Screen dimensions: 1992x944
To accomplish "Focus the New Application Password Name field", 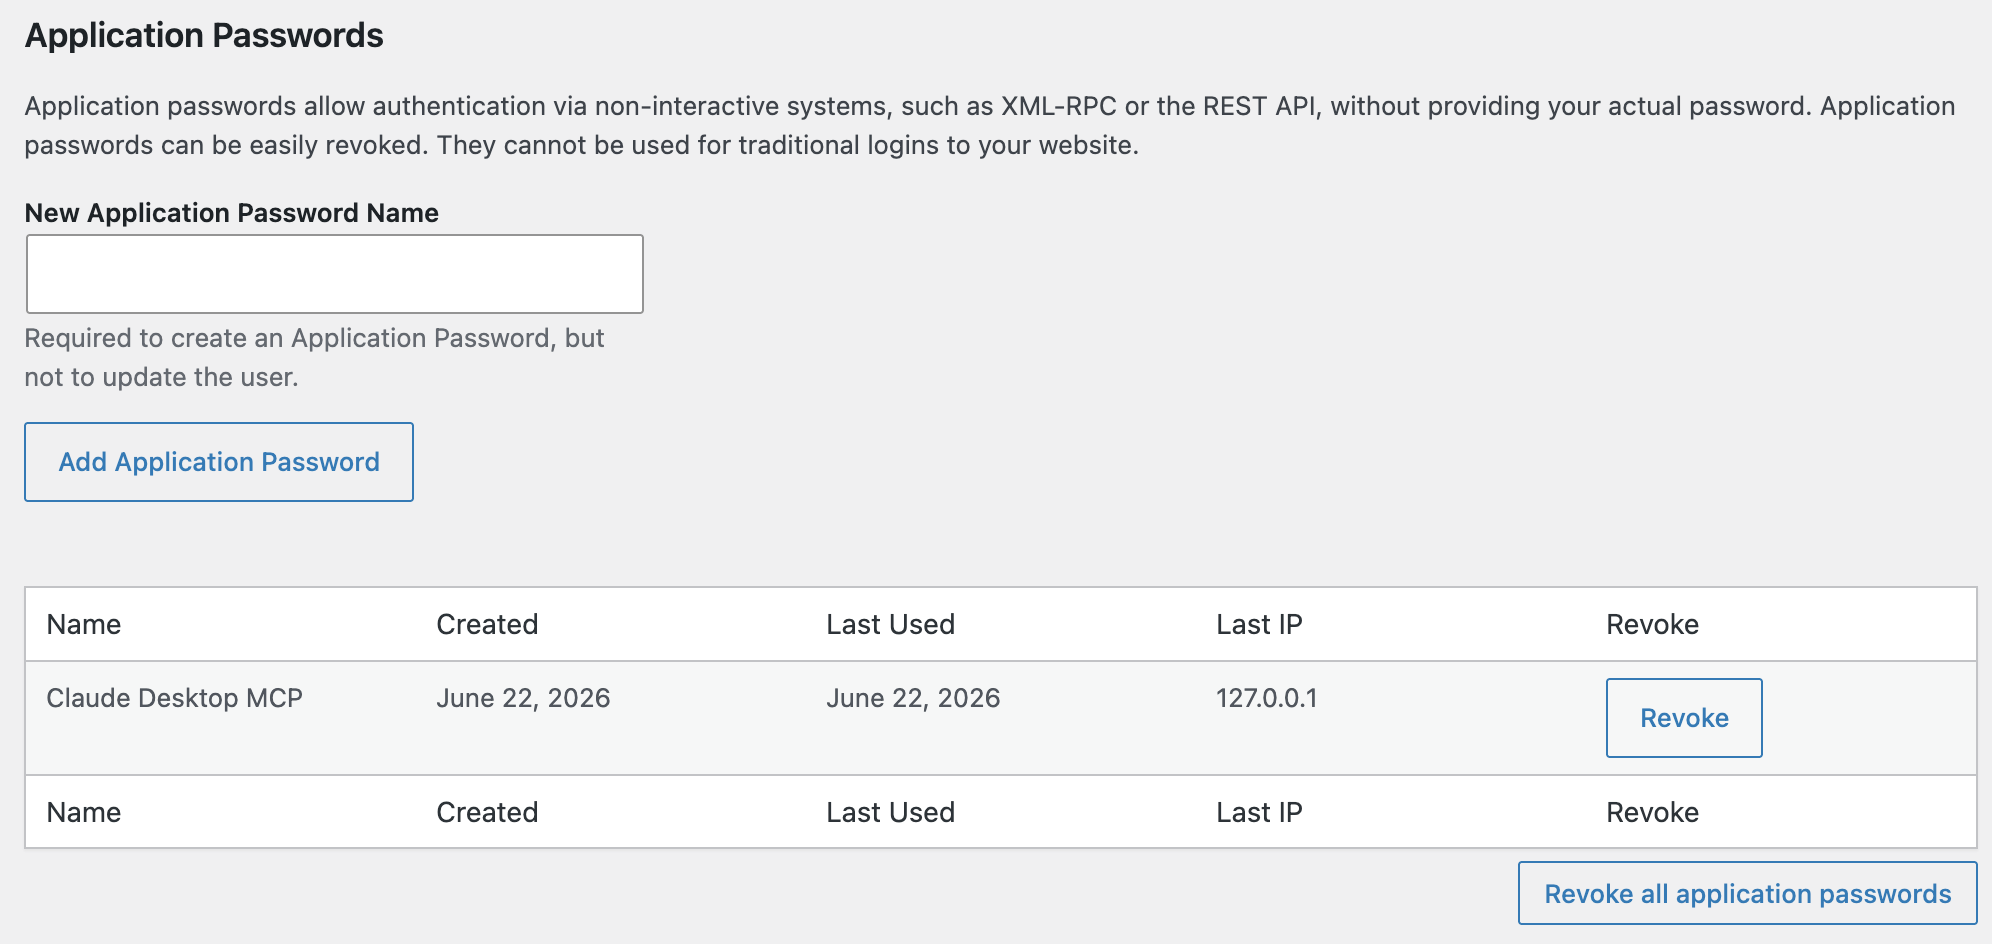I will pyautogui.click(x=334, y=274).
